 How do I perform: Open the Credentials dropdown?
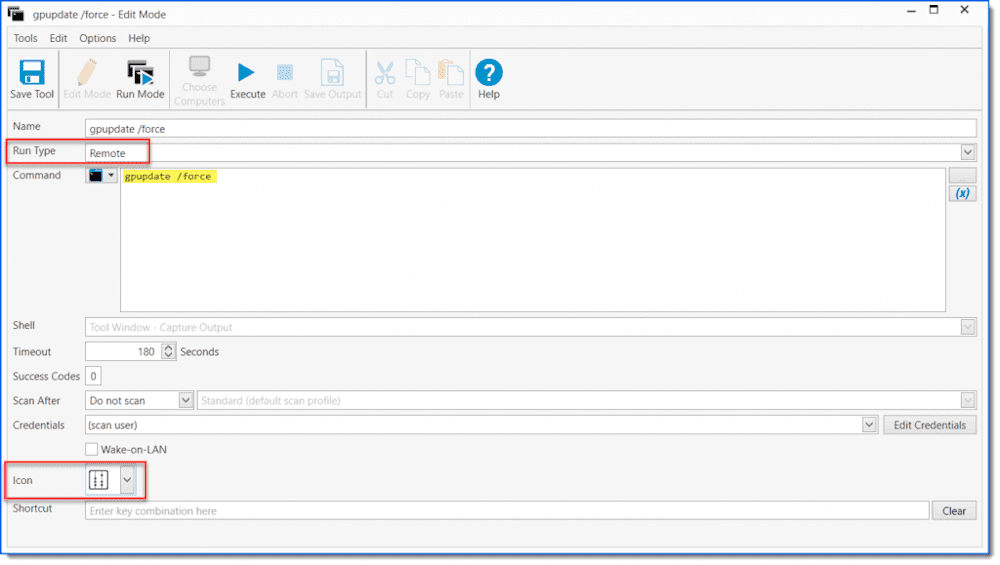(x=869, y=425)
